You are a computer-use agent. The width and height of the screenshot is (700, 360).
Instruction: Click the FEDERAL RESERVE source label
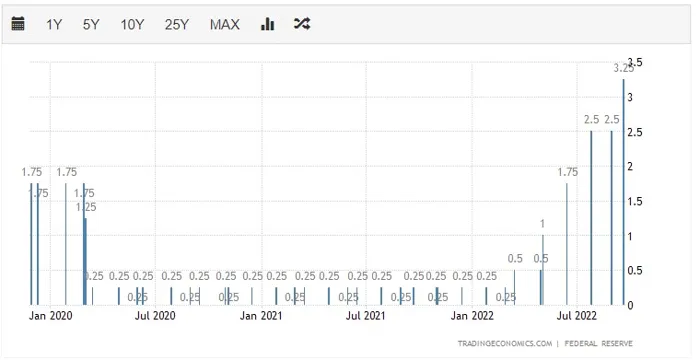point(598,343)
